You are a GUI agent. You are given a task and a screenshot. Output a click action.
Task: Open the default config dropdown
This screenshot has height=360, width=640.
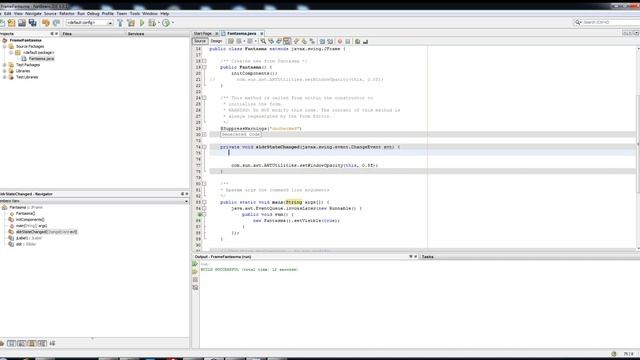(x=89, y=23)
